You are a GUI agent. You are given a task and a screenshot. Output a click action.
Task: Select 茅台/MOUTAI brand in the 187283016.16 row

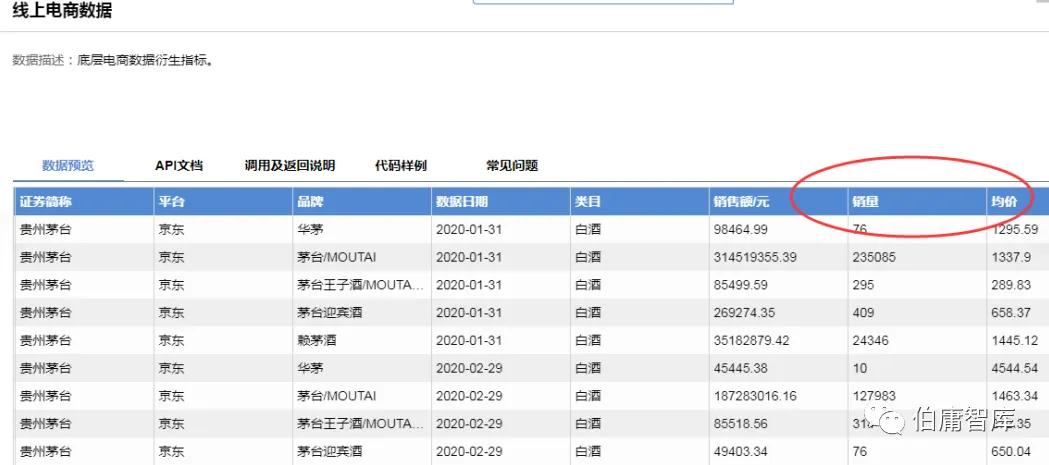337,396
